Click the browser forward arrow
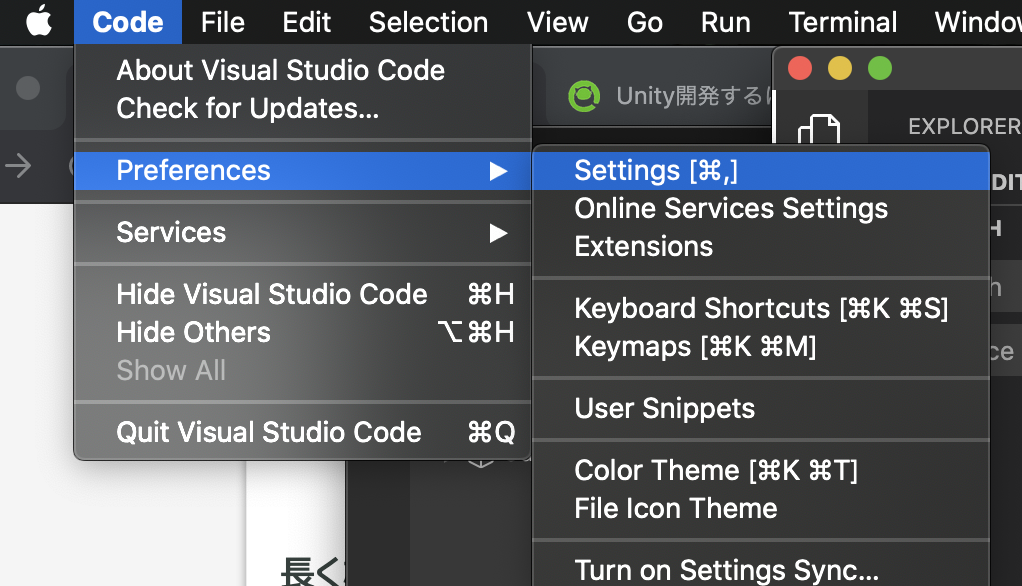 pyautogui.click(x=18, y=166)
